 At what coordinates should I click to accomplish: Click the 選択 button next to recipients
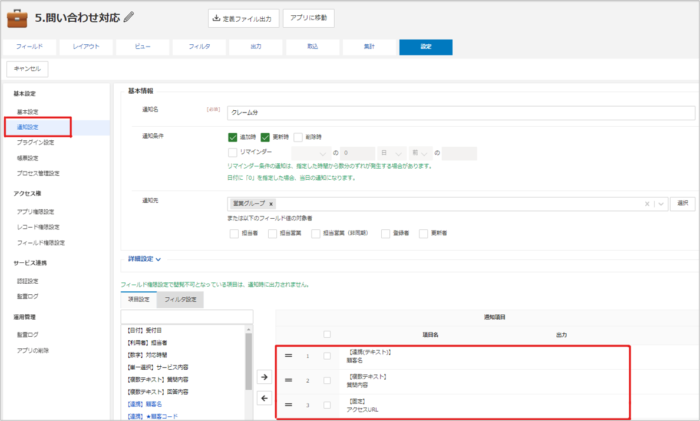683,204
